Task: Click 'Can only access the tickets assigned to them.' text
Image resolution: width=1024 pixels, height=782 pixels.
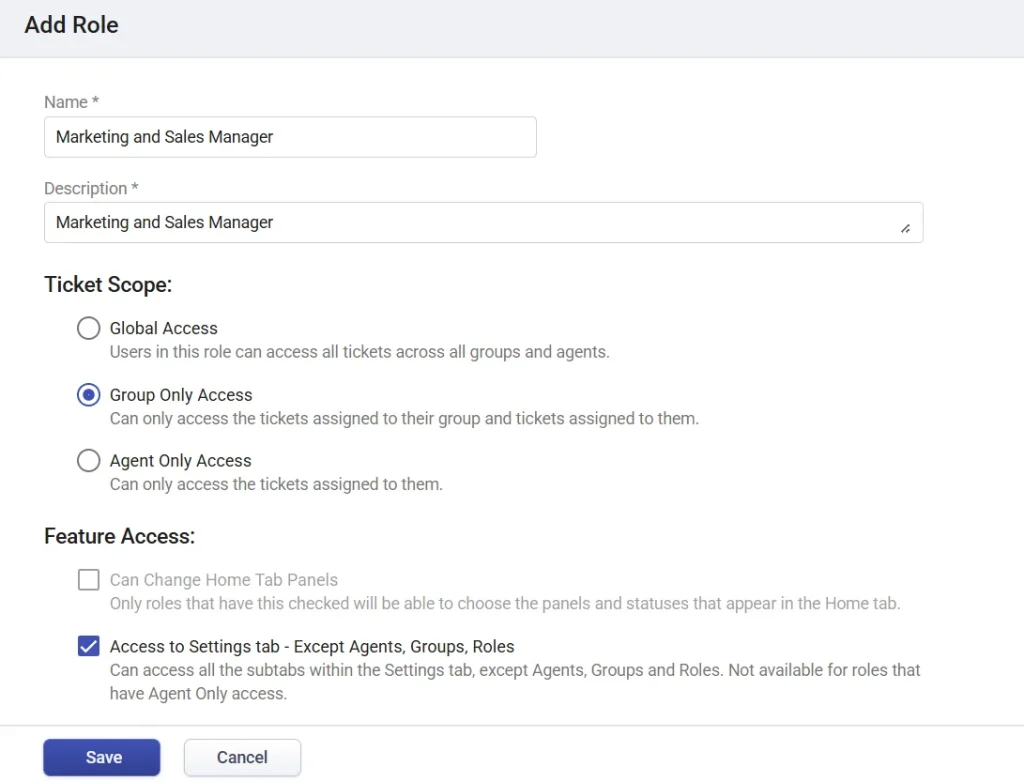Action: (x=276, y=484)
